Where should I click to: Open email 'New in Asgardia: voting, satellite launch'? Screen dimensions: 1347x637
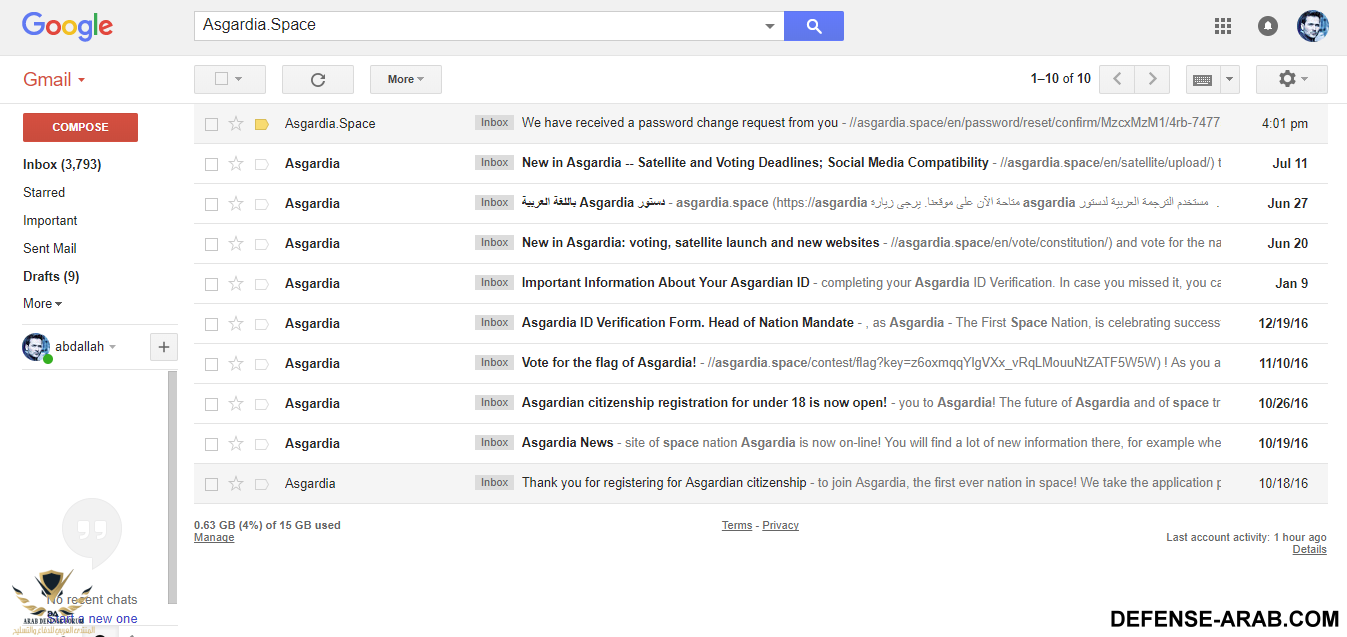point(701,243)
